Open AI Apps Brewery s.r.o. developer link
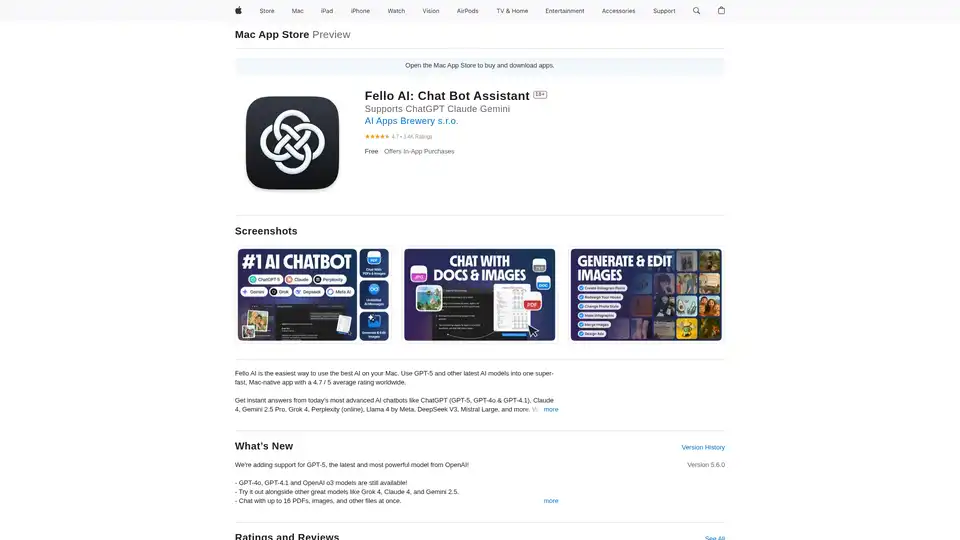This screenshot has width=960, height=540. (411, 121)
